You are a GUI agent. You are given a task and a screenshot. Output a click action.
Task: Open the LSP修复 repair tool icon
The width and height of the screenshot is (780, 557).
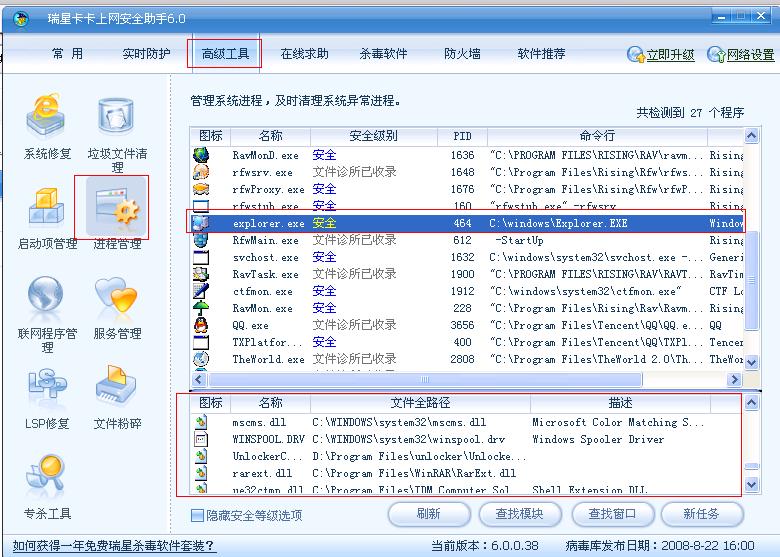coord(47,386)
